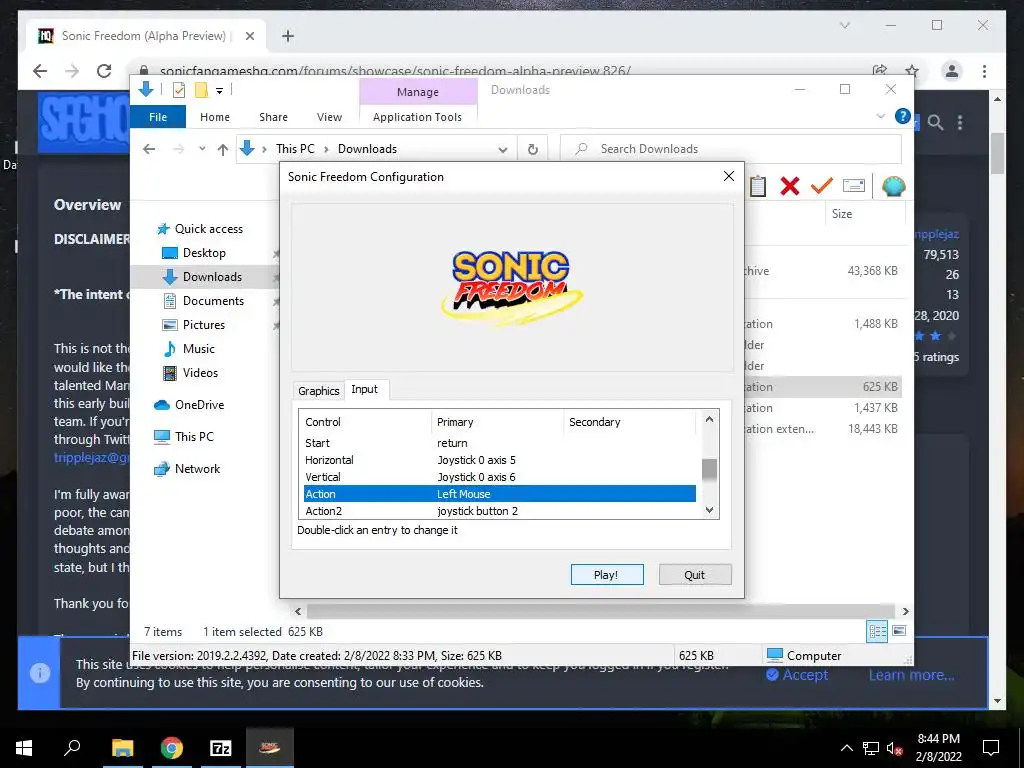Go back in Chrome browser

tap(40, 71)
